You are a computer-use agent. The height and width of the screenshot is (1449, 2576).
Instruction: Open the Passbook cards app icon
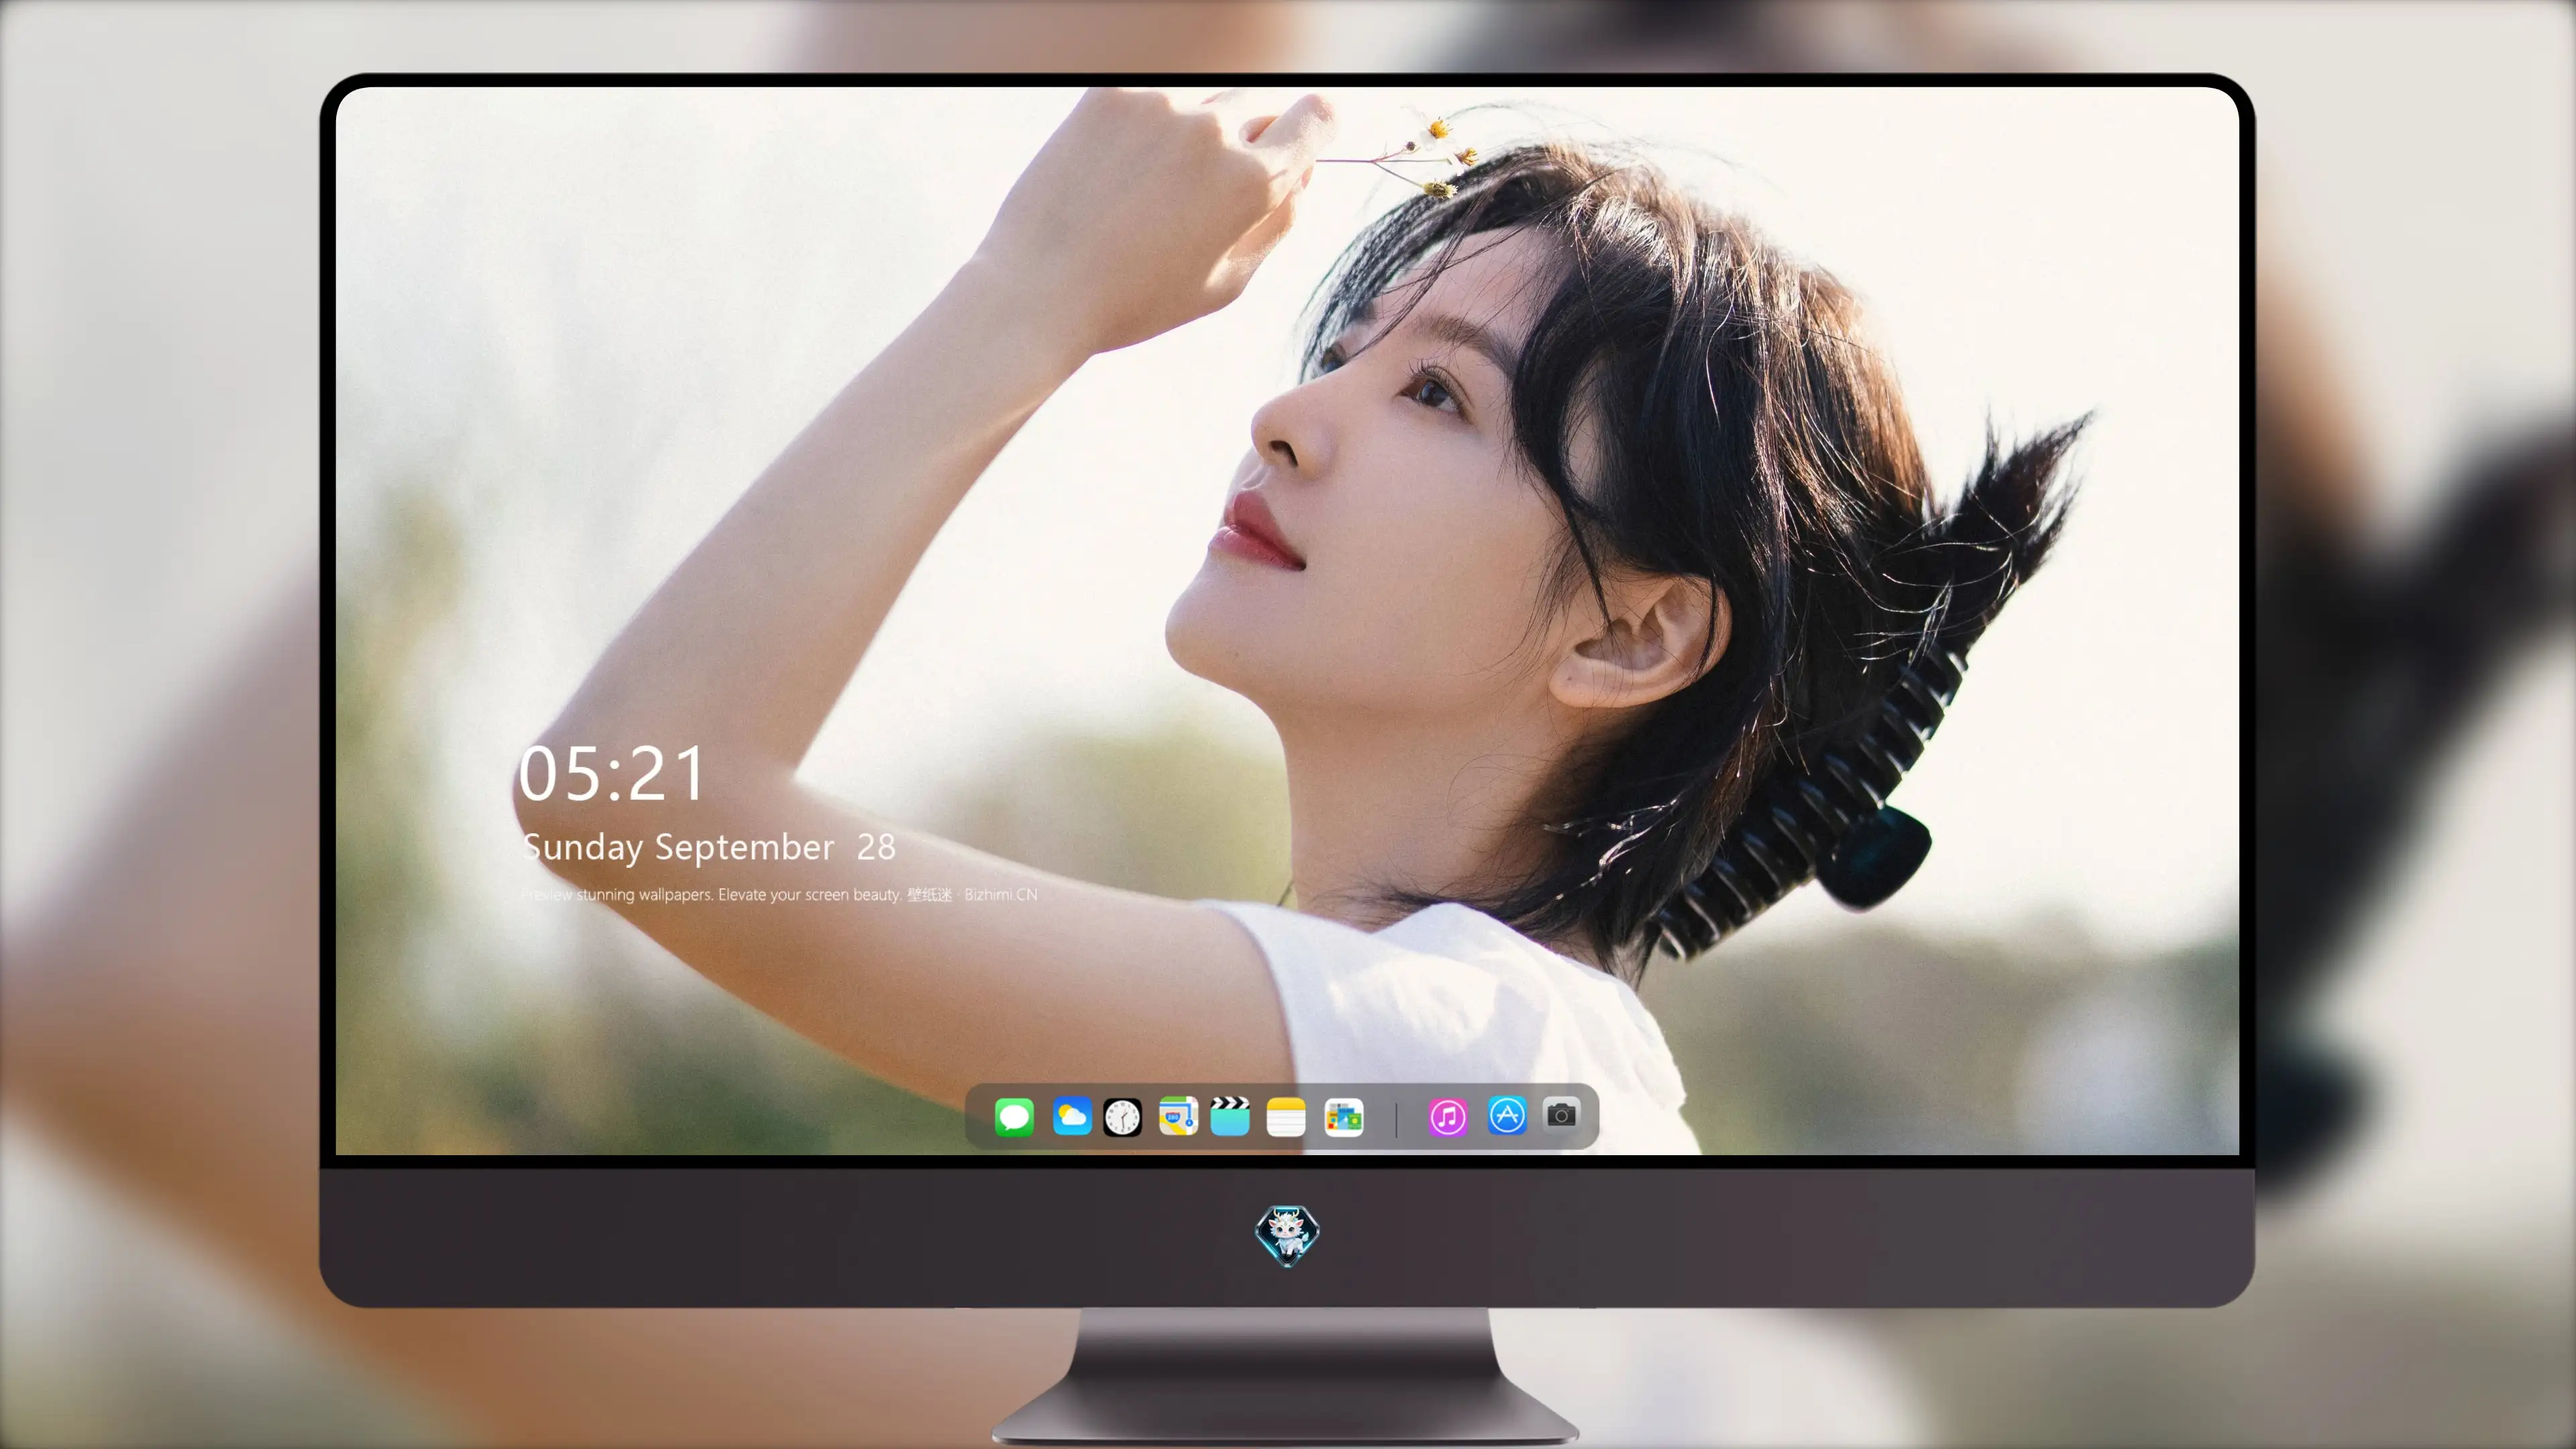(1343, 1117)
